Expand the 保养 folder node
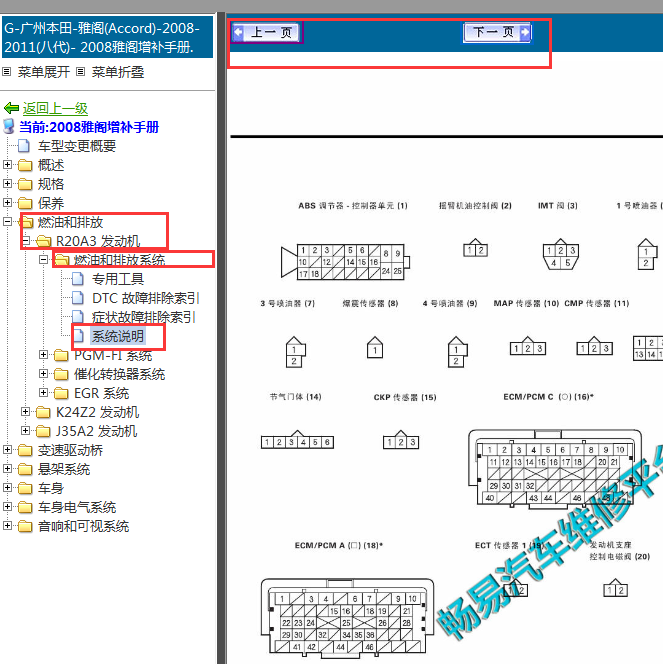Viewport: 663px width, 664px height. point(7,202)
